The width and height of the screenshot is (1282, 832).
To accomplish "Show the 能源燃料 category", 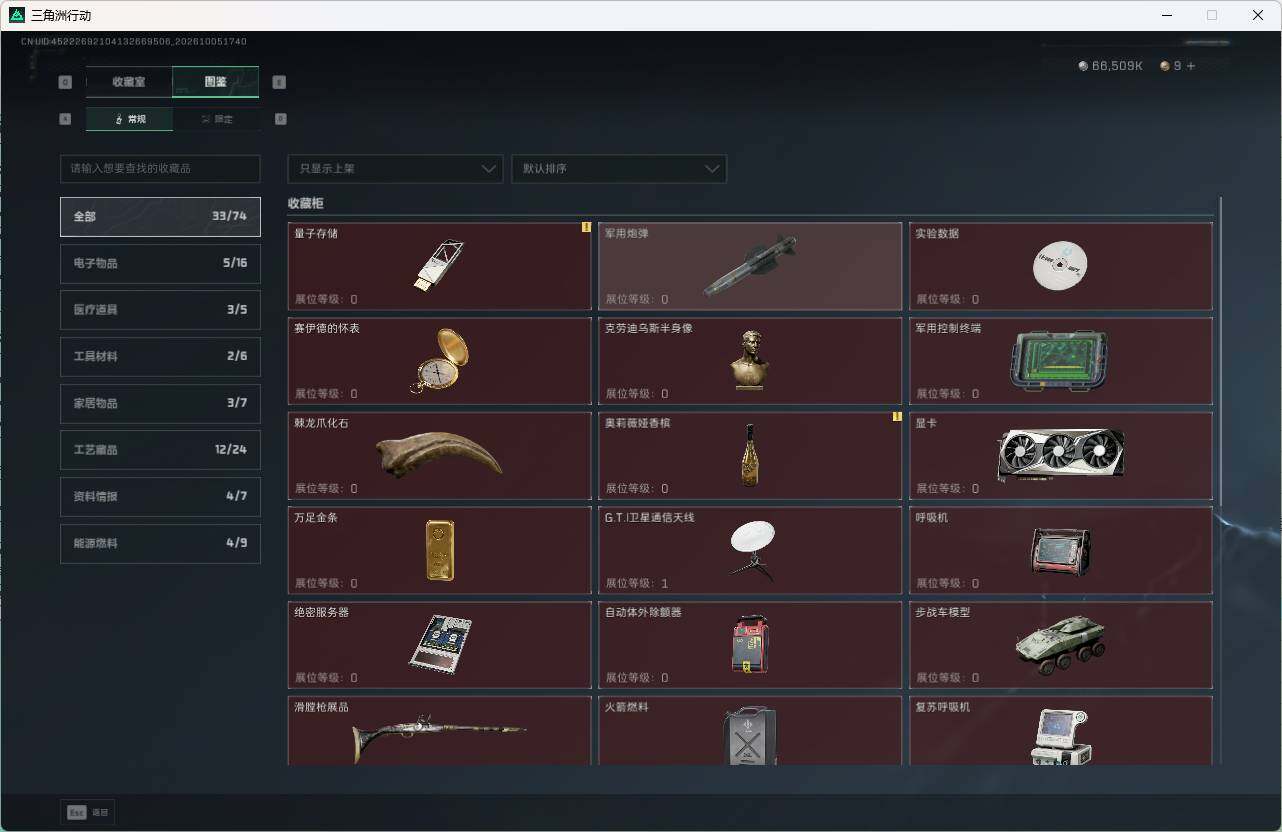I will click(160, 543).
